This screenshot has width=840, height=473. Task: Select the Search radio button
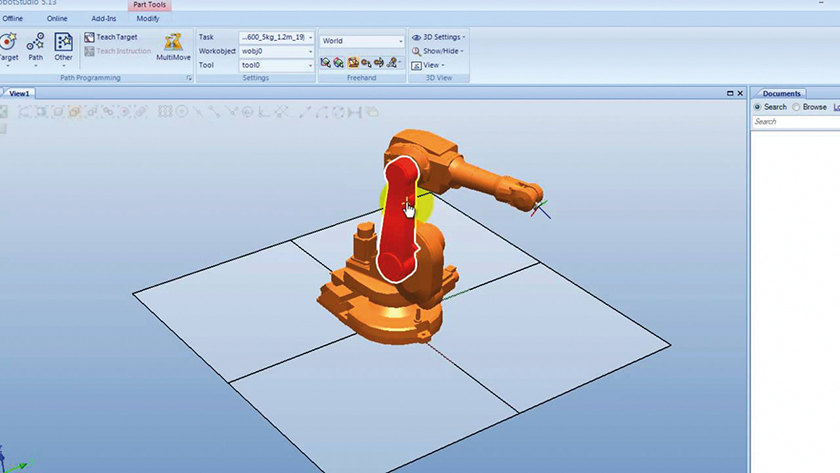[x=757, y=107]
